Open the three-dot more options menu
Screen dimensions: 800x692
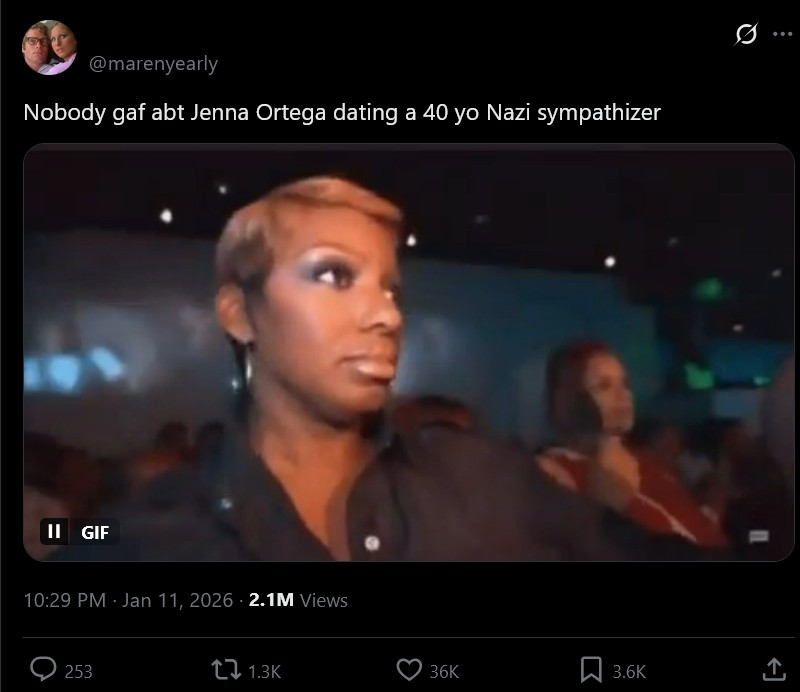[x=783, y=34]
